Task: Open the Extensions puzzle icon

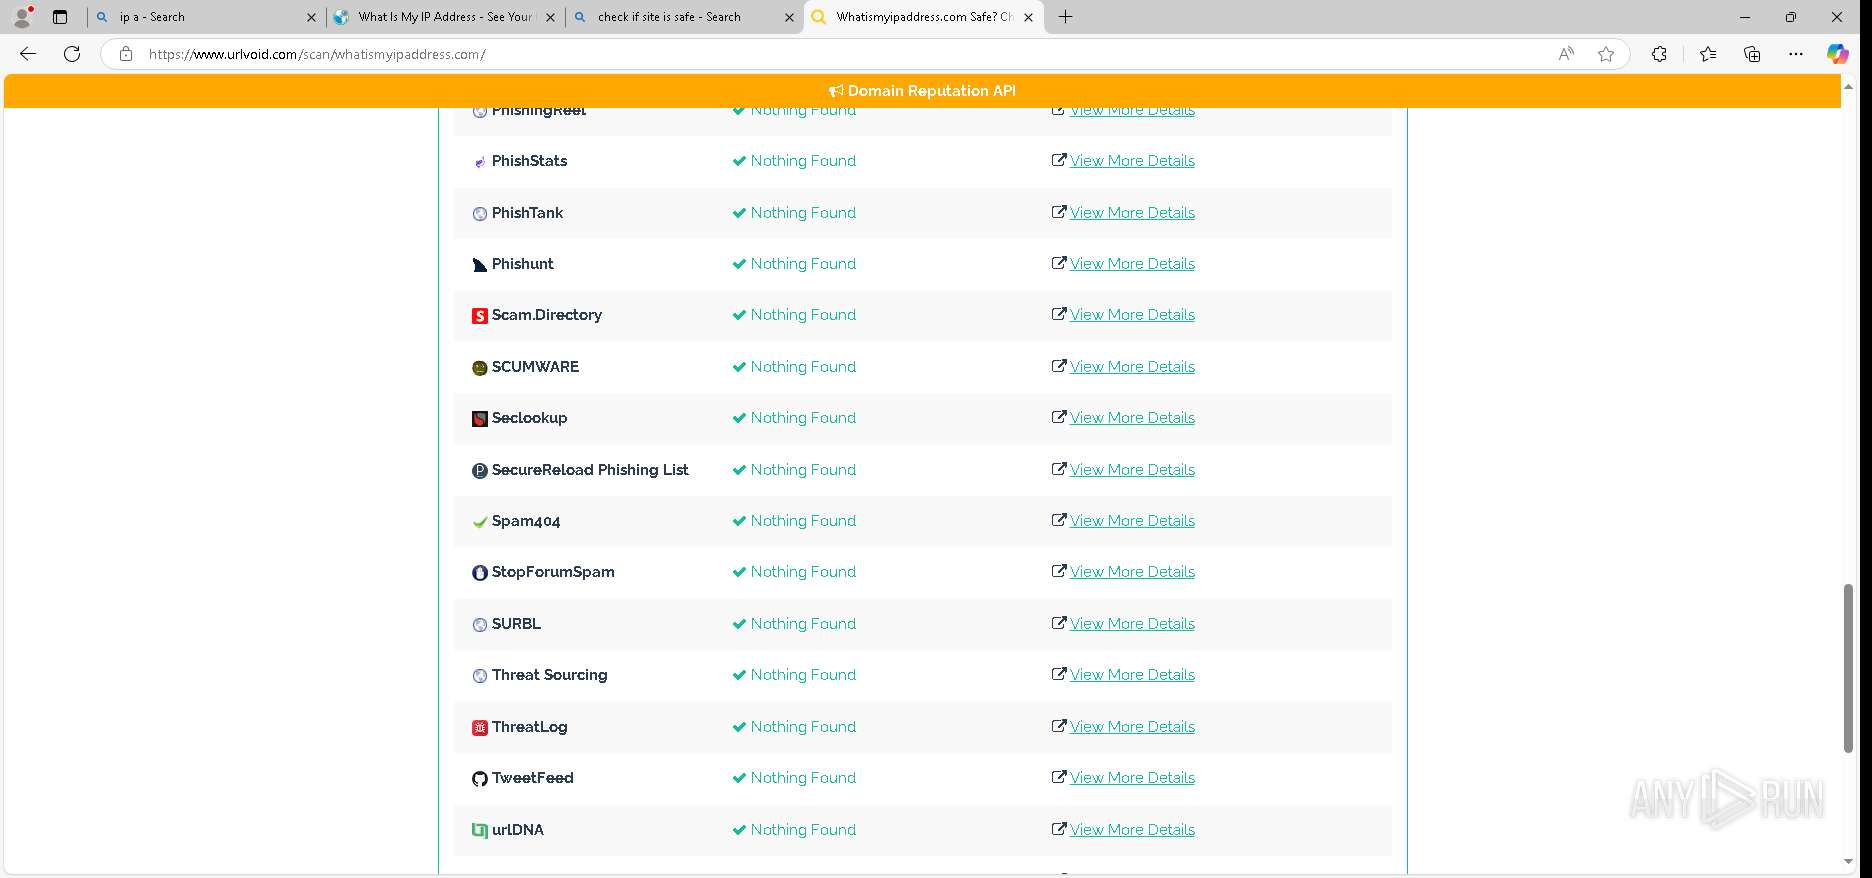Action: 1659,54
